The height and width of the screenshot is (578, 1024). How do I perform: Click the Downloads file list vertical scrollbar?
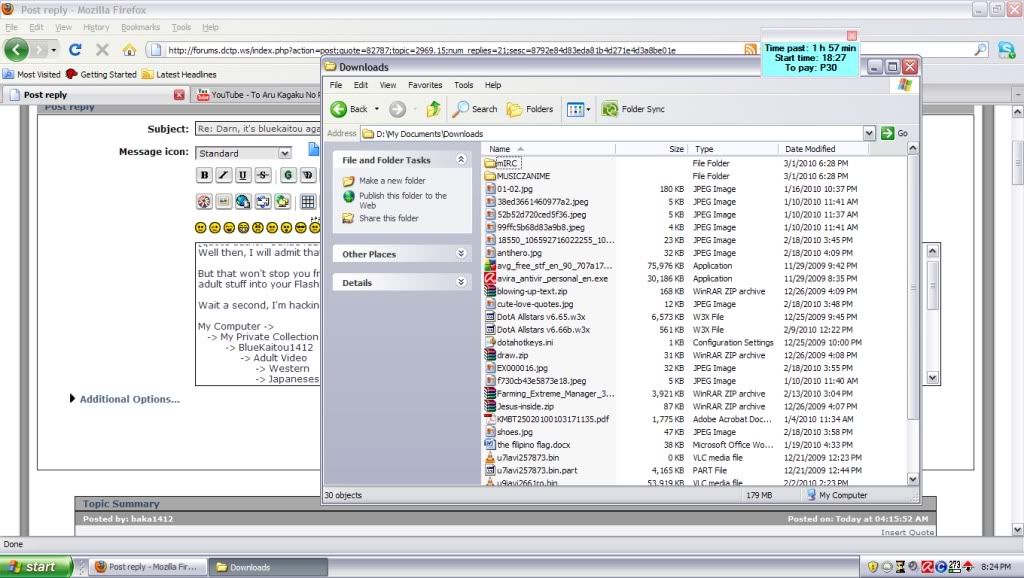[912, 313]
